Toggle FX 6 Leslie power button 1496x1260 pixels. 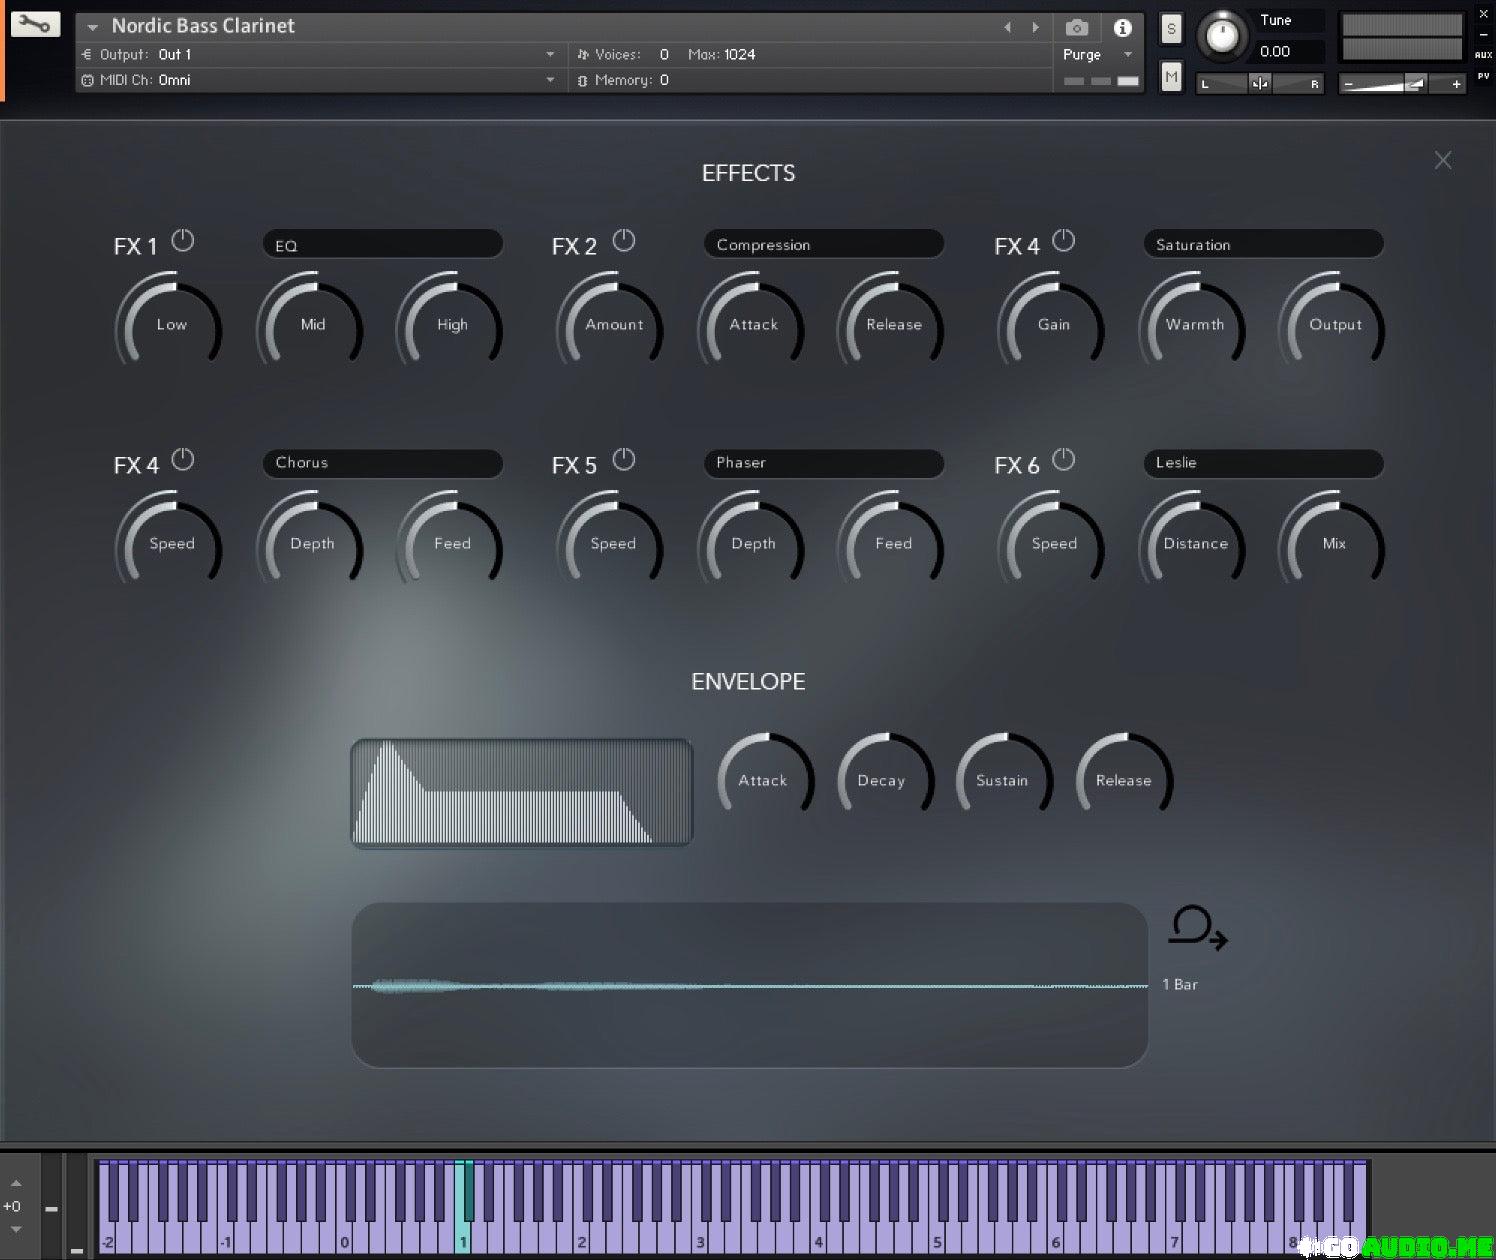[x=1063, y=460]
